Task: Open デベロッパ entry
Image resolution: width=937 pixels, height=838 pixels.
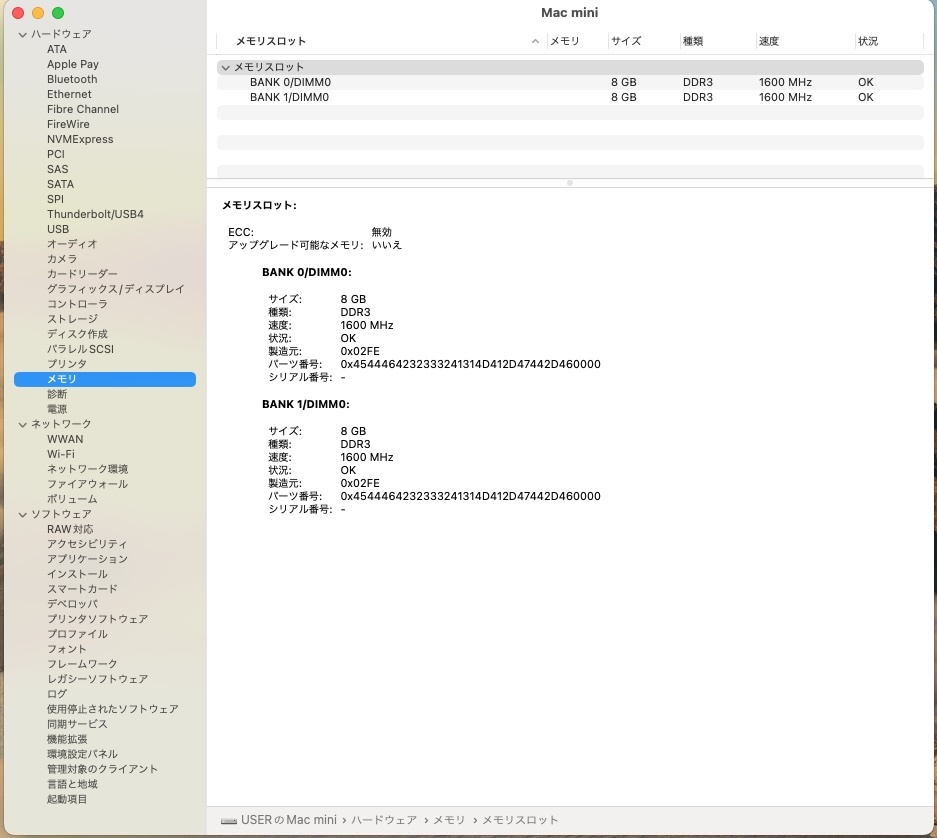Action: click(x=72, y=604)
